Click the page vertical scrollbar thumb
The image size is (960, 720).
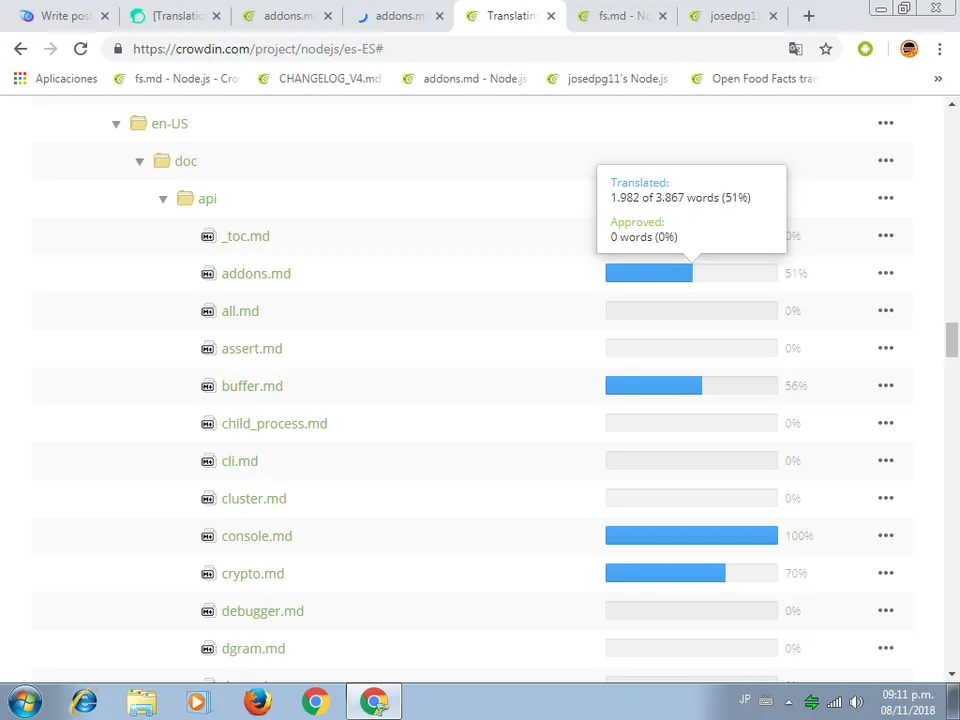(951, 340)
